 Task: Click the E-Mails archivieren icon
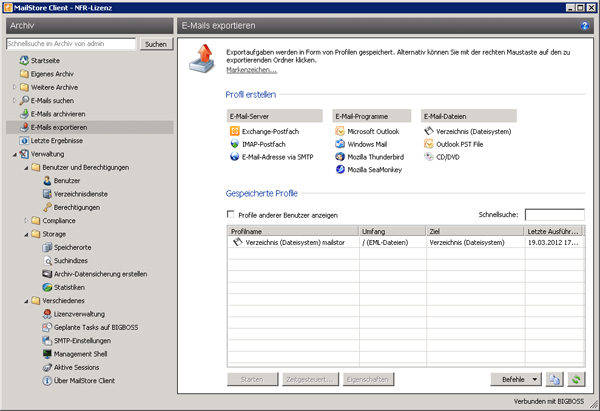click(x=24, y=114)
